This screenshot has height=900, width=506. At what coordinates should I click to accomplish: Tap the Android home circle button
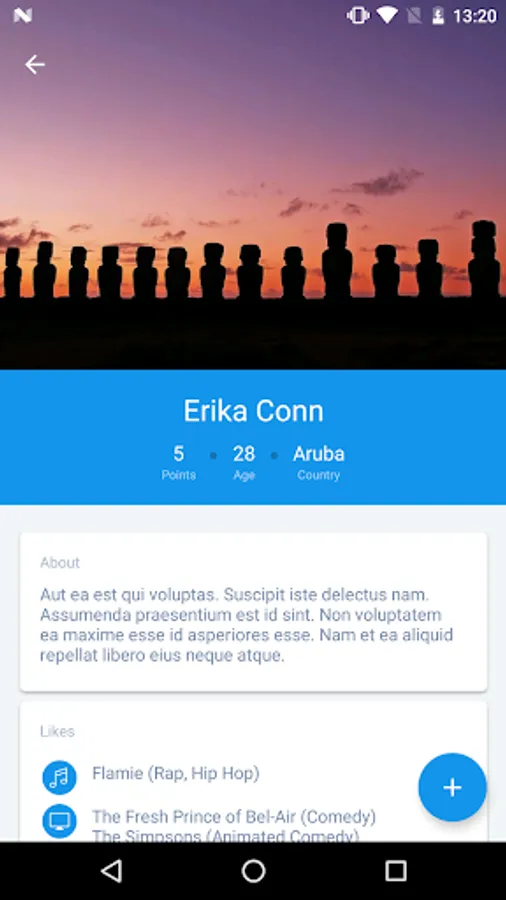pos(253,871)
